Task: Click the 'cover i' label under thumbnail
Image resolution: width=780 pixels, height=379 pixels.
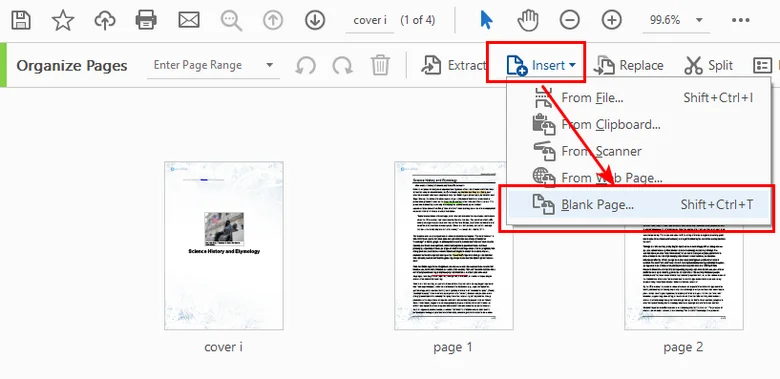Action: tap(223, 347)
